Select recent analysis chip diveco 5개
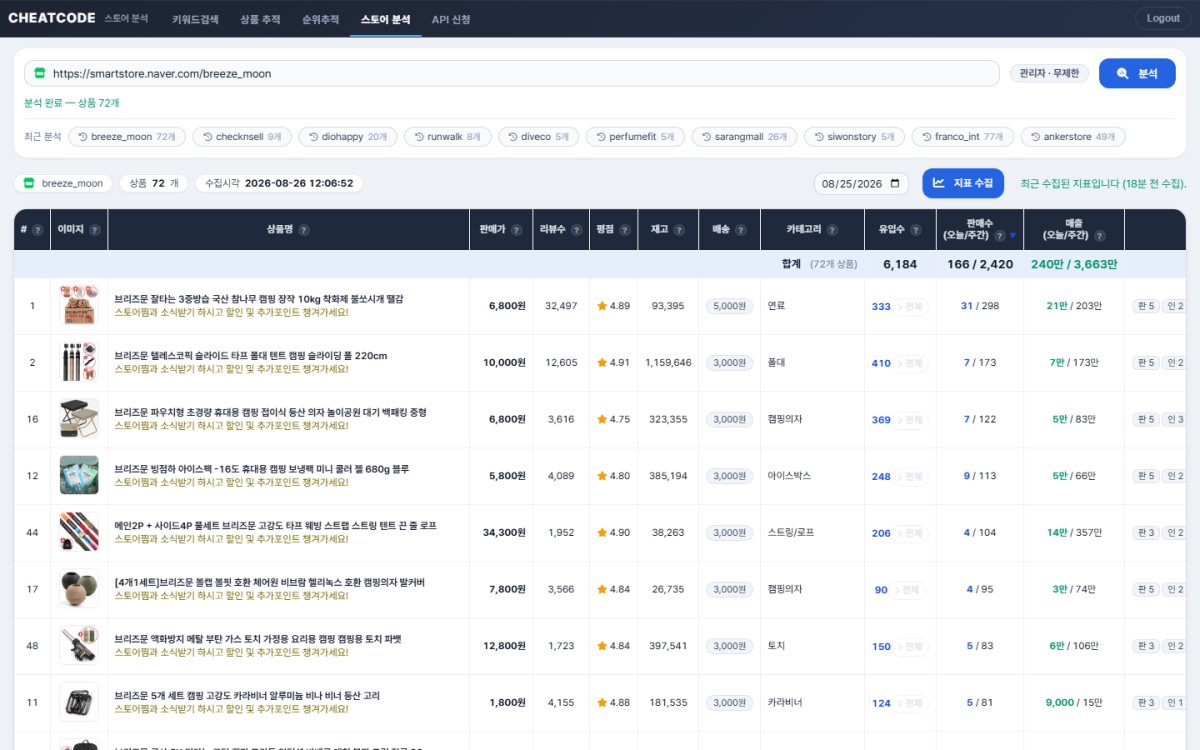Viewport: 1200px width, 750px height. click(539, 137)
